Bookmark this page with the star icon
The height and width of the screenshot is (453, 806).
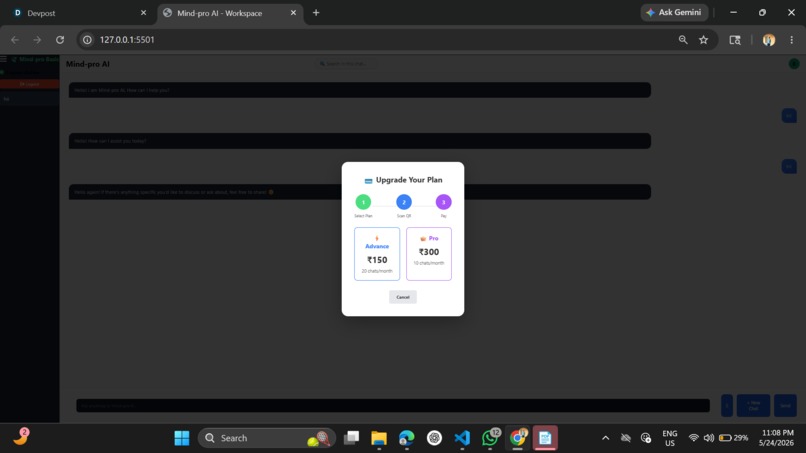click(x=703, y=40)
